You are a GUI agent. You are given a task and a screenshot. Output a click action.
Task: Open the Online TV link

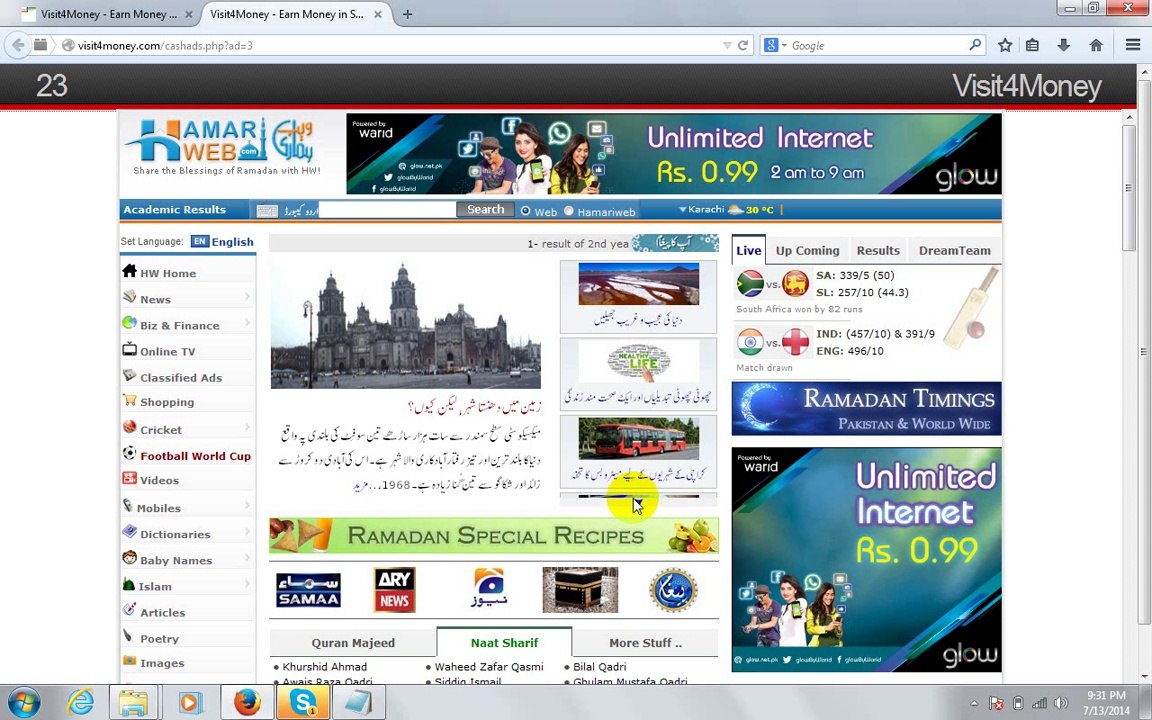tap(168, 351)
